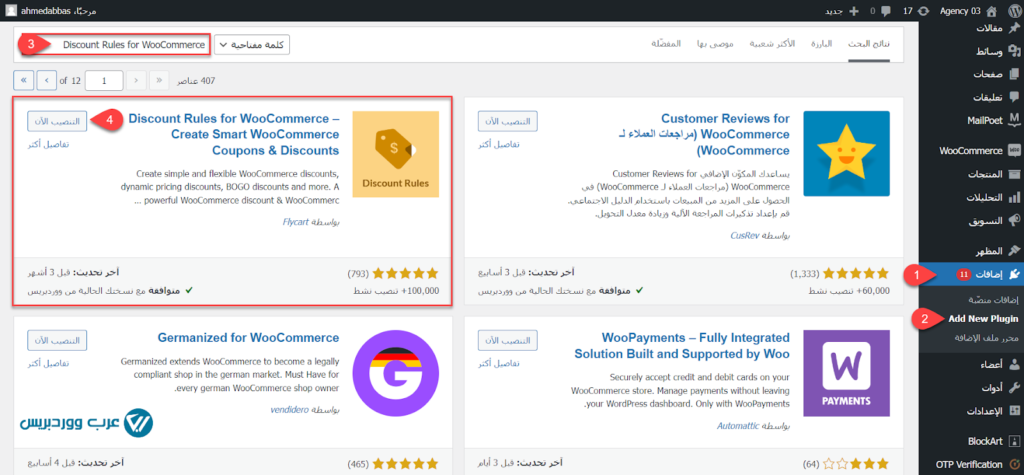
Task: Click the Media (وسائط) sidebar icon
Action: pyautogui.click(x=1014, y=51)
